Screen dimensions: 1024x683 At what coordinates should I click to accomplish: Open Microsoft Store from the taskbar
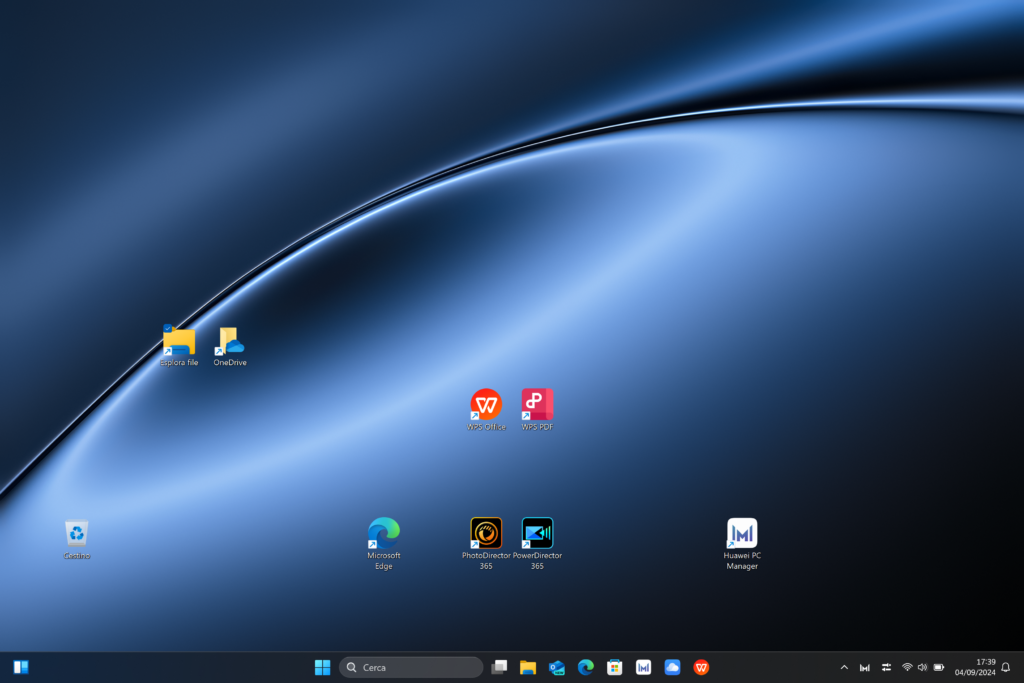pos(615,667)
